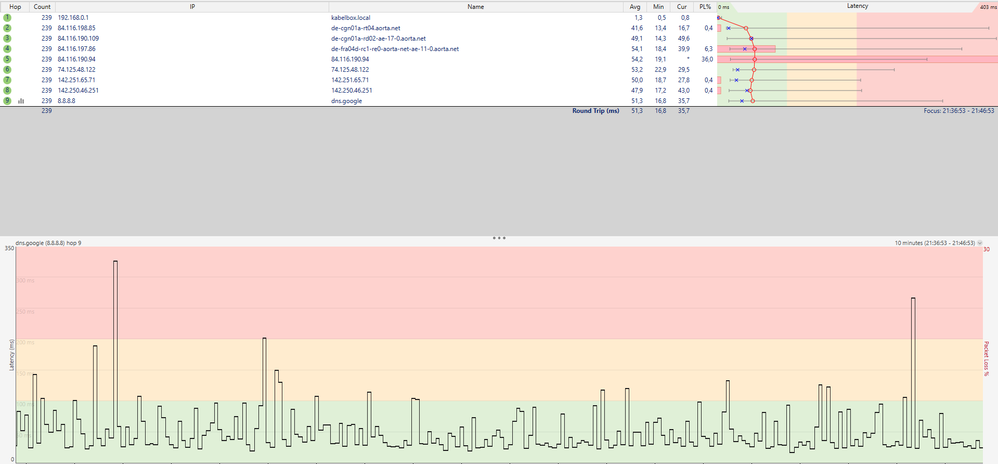The width and height of the screenshot is (998, 464).
Task: Click hostname dns.google
Action: tap(346, 101)
